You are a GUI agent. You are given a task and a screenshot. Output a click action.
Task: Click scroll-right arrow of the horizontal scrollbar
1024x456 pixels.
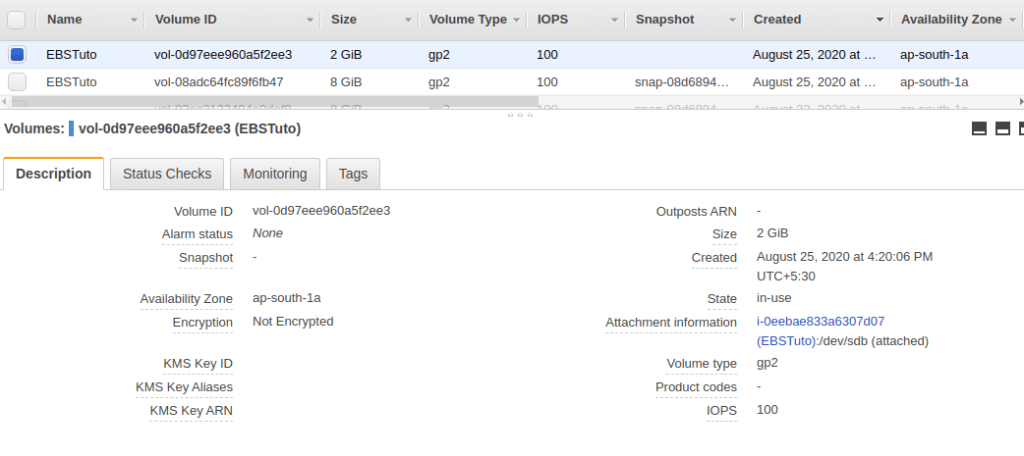[1019, 101]
